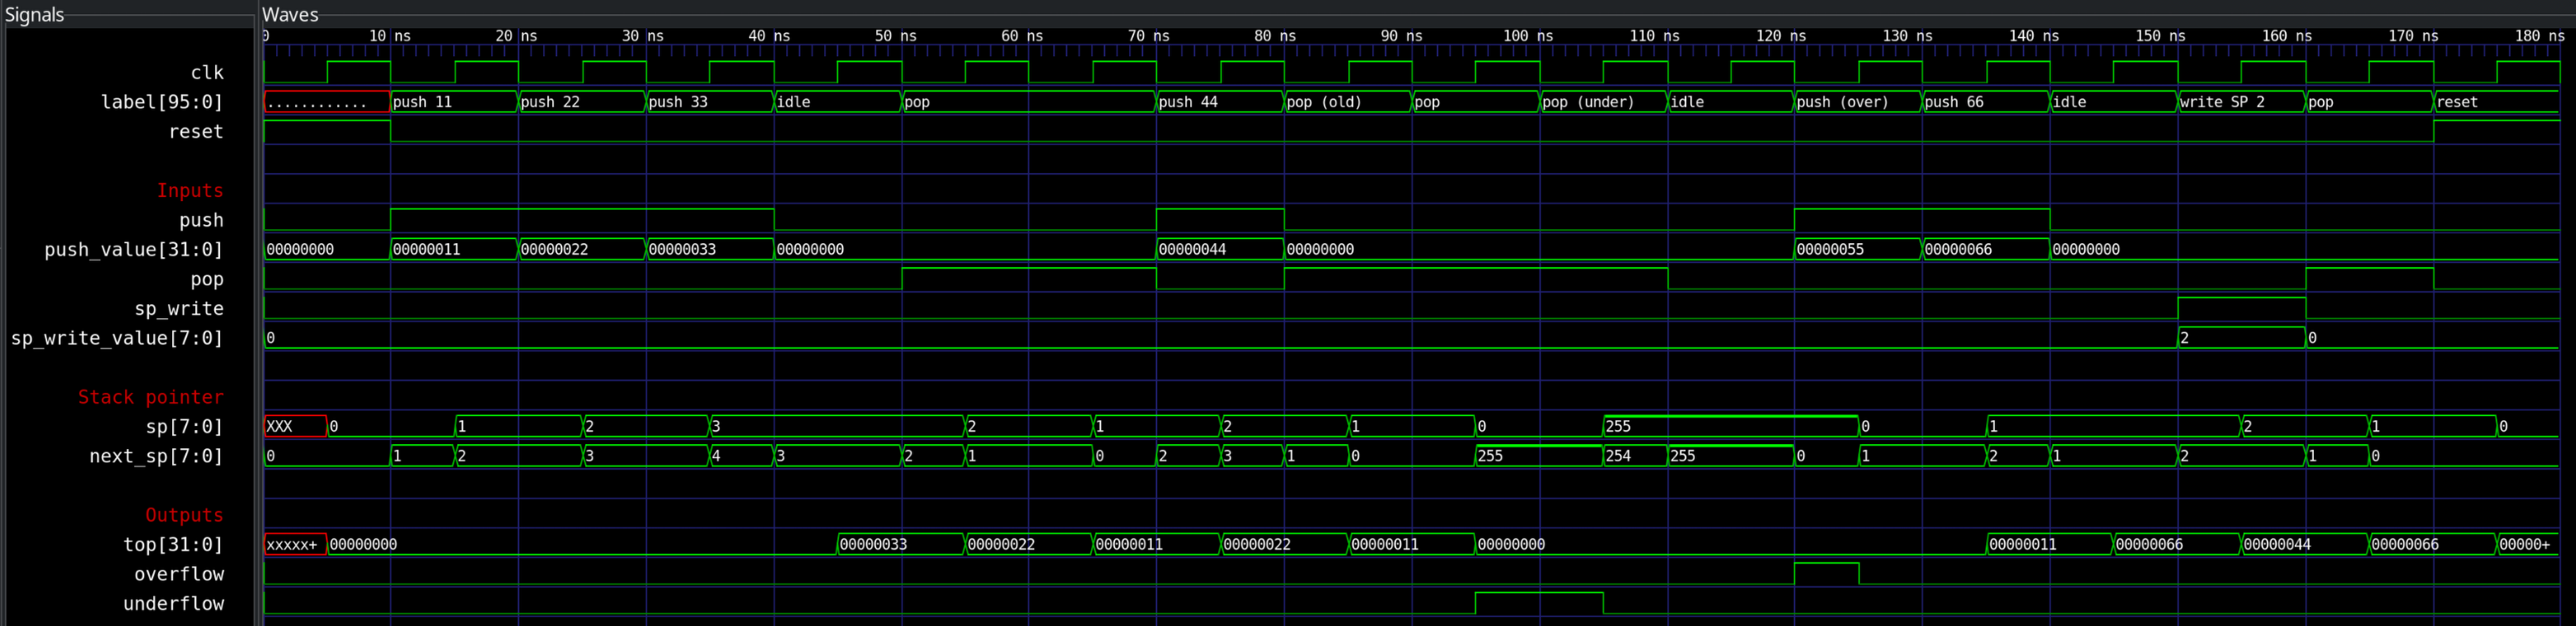Click the "push 44" label segment
This screenshot has width=2576, height=626.
click(1220, 102)
